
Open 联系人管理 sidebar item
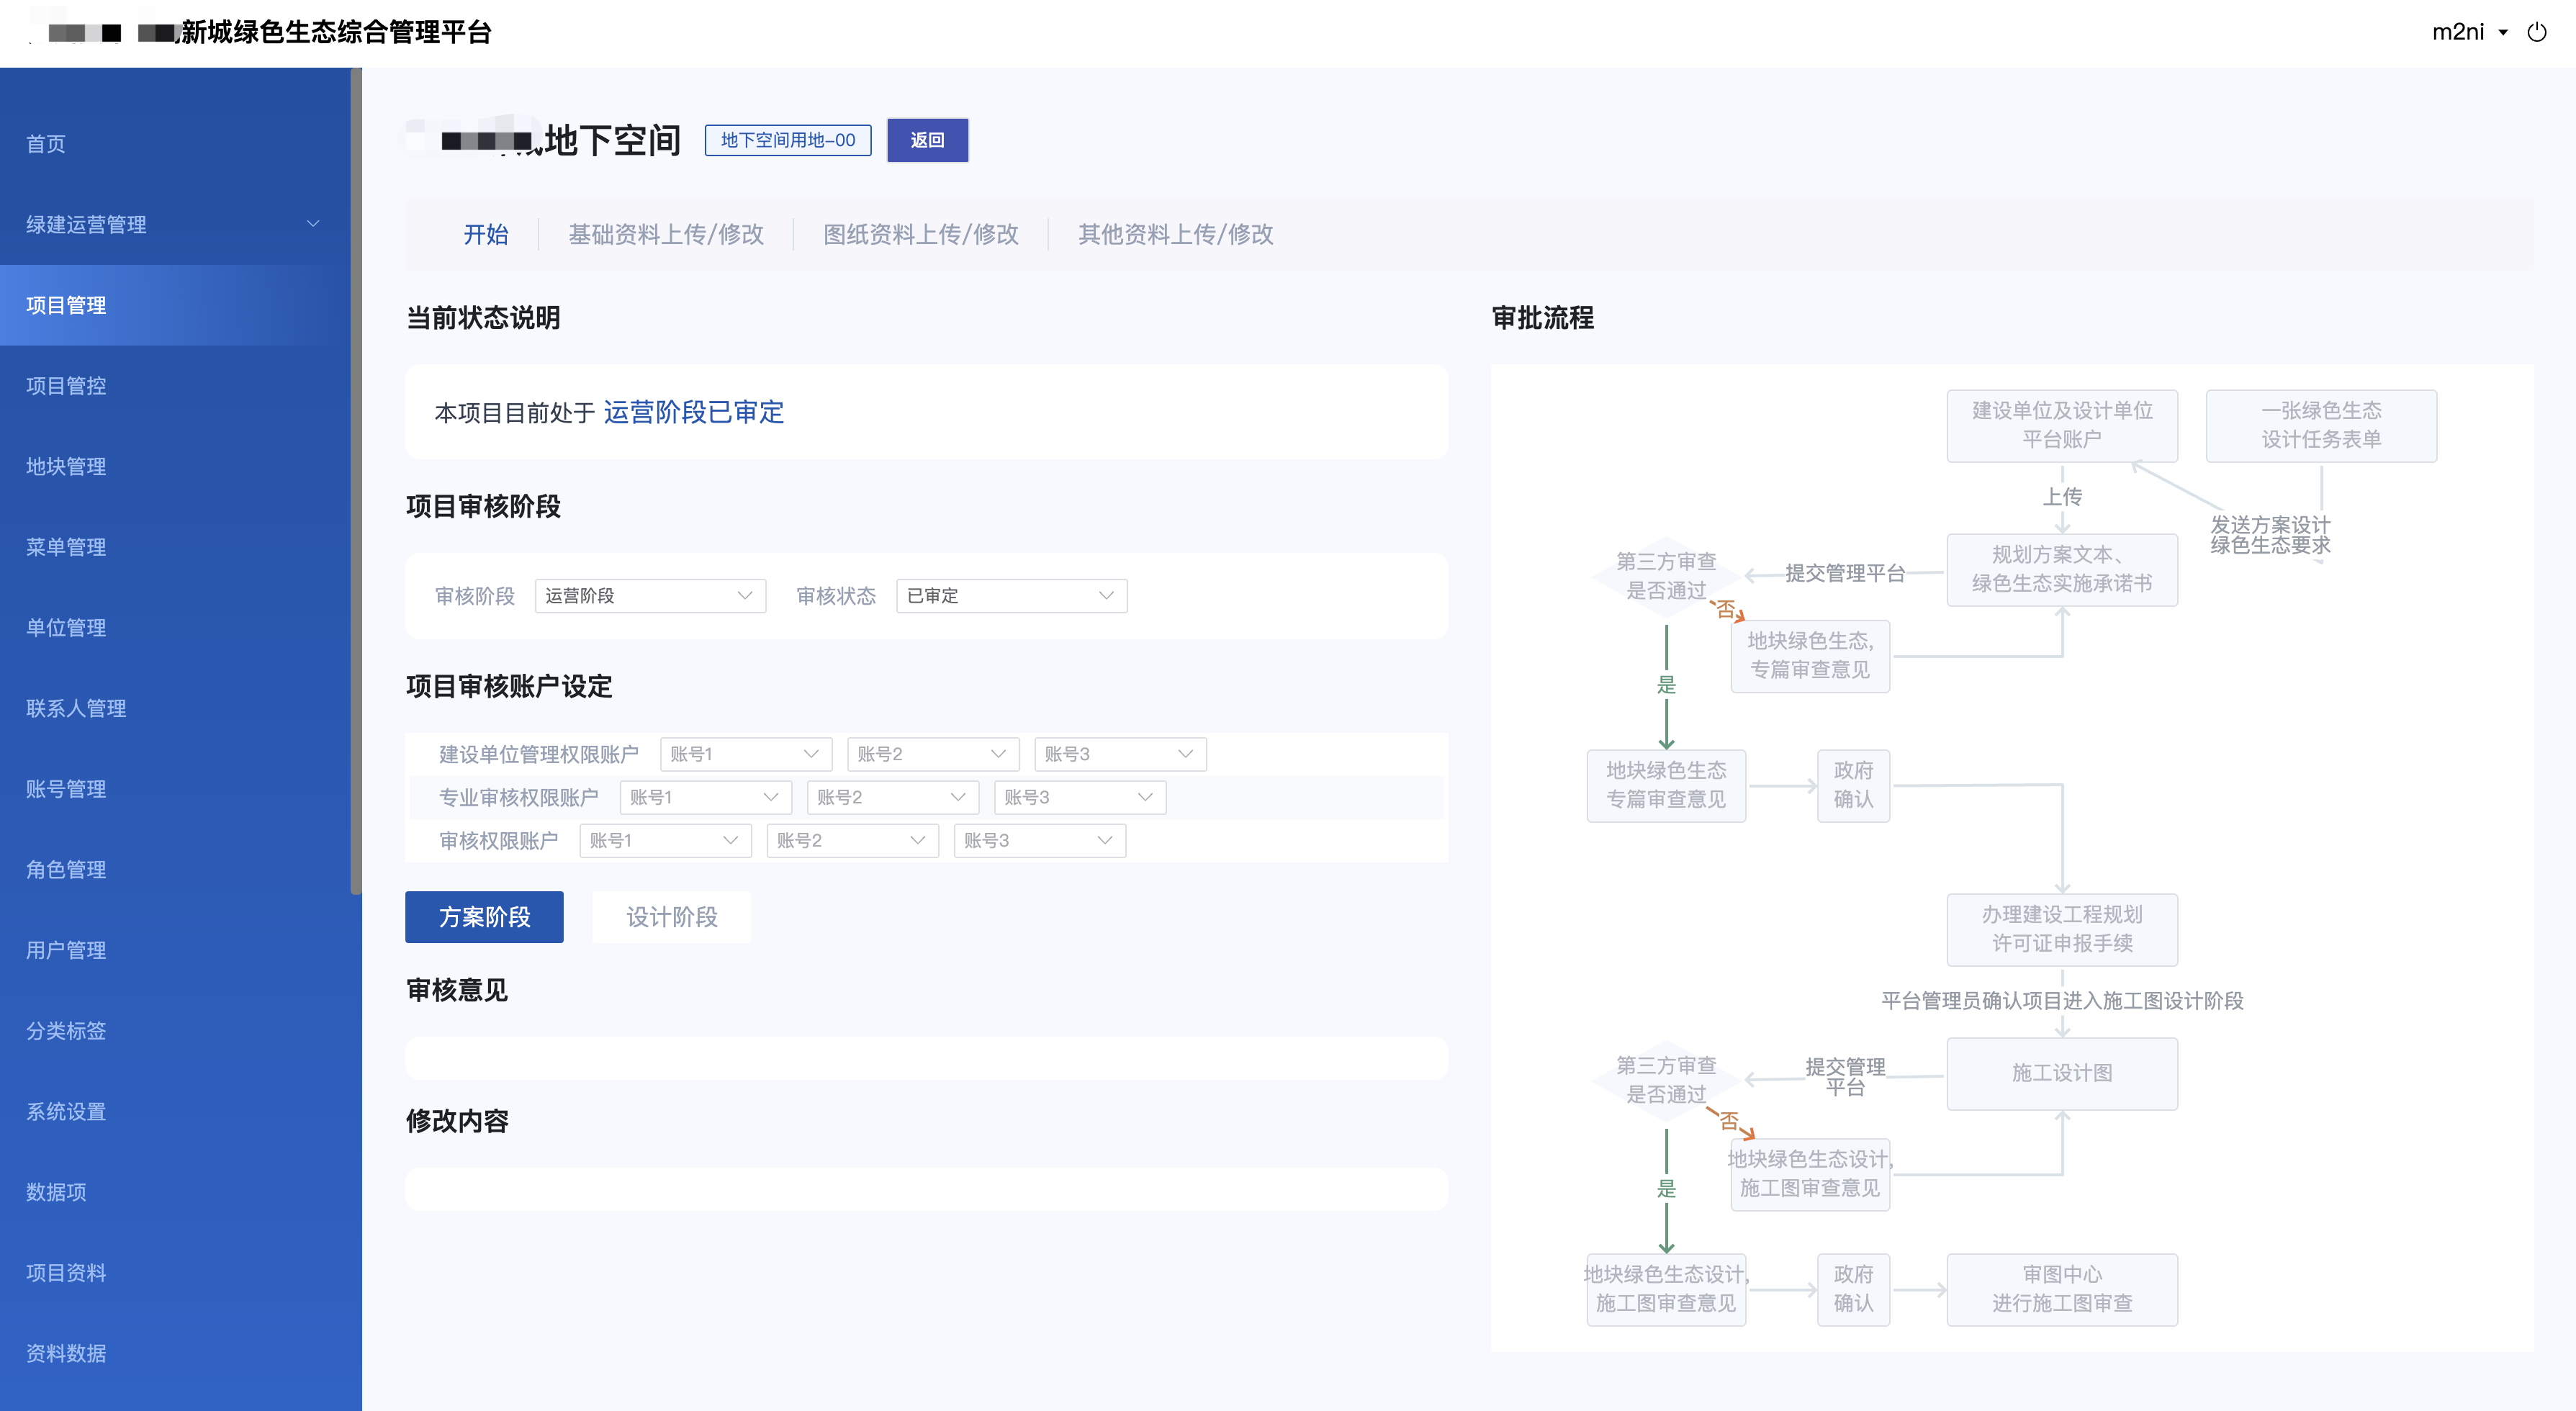point(175,709)
